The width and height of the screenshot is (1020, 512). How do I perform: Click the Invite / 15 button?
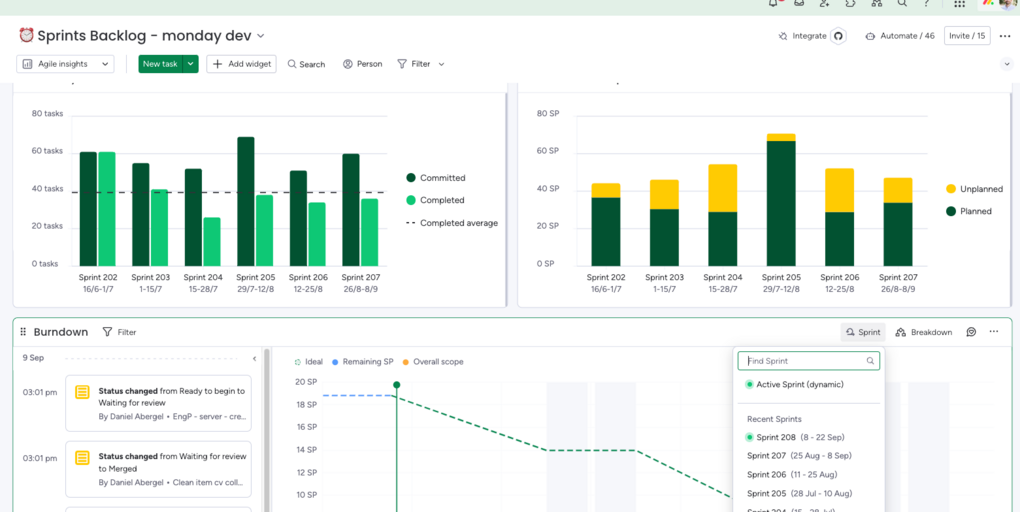967,36
